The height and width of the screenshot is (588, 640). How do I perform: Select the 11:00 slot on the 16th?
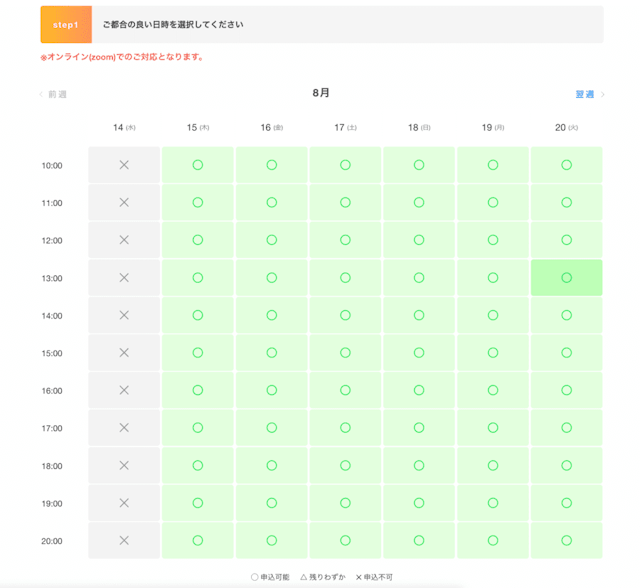pyautogui.click(x=271, y=202)
